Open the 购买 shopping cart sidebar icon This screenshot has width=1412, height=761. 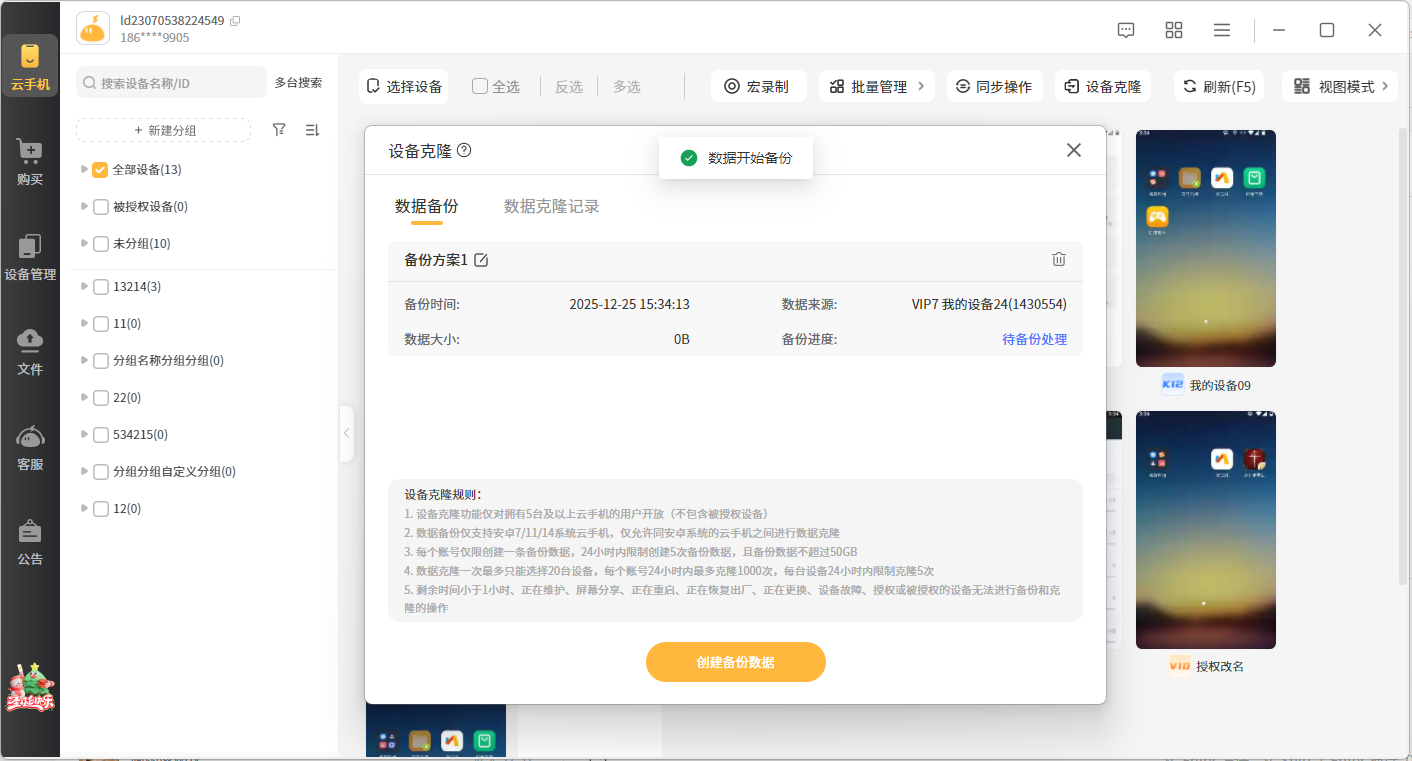(30, 161)
